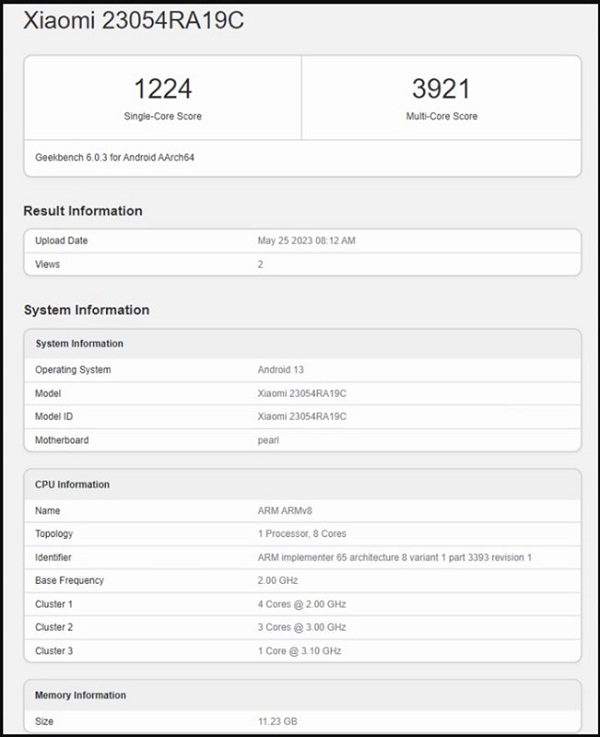Click the Base Frequency label
The height and width of the screenshot is (737, 600).
click(70, 580)
